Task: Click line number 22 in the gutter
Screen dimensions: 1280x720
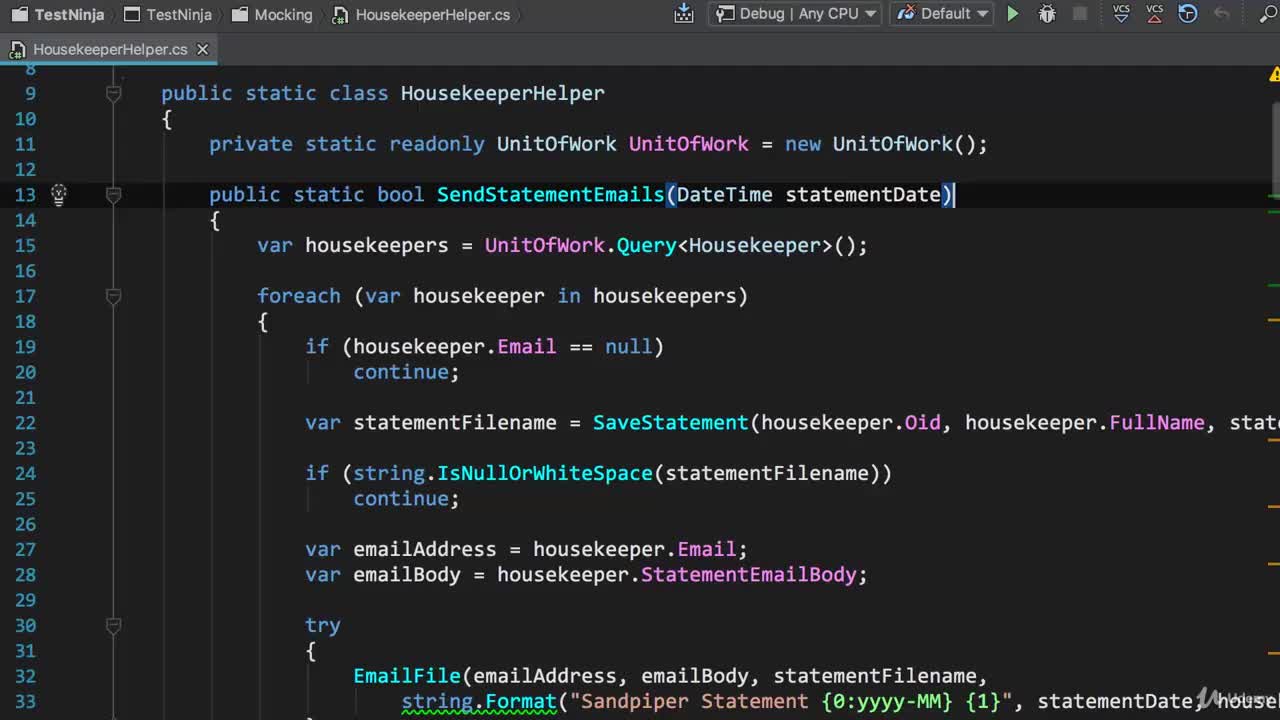Action: [25, 423]
